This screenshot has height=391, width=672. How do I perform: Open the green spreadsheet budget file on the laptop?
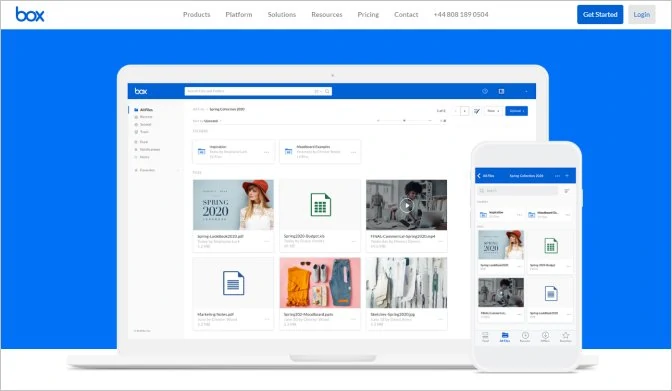(x=321, y=205)
